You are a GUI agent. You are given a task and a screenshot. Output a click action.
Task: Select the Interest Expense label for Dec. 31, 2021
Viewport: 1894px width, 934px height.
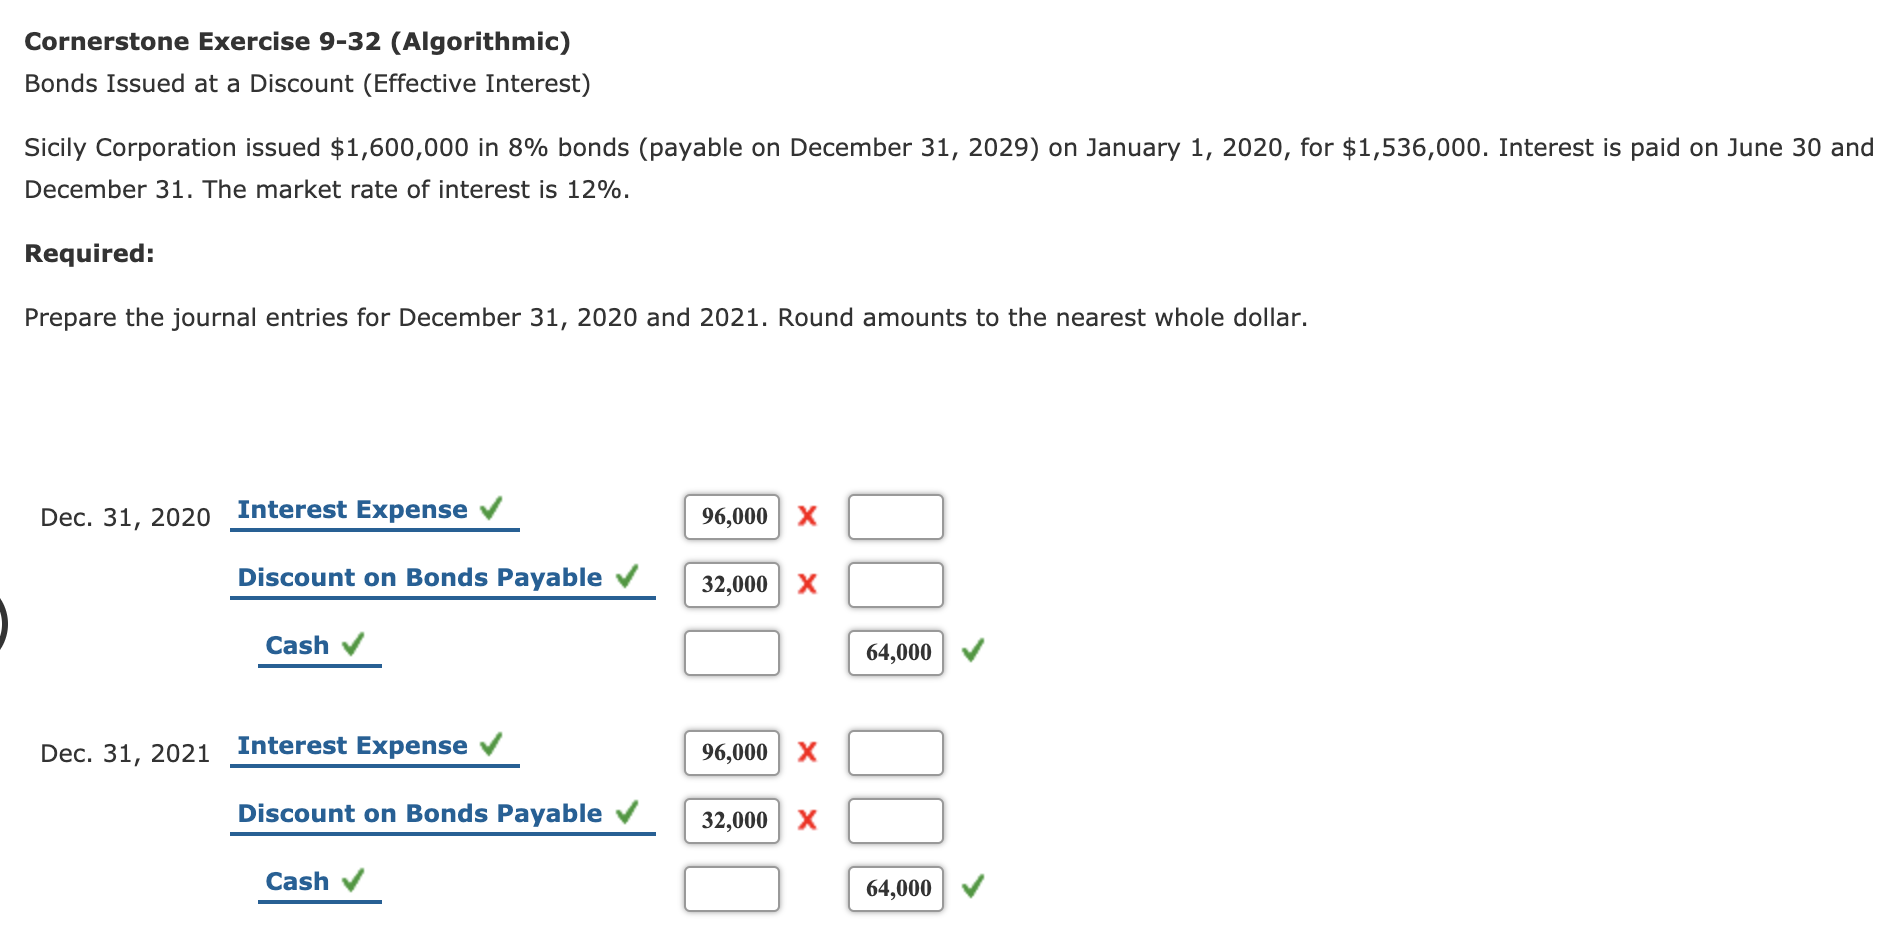(x=351, y=745)
